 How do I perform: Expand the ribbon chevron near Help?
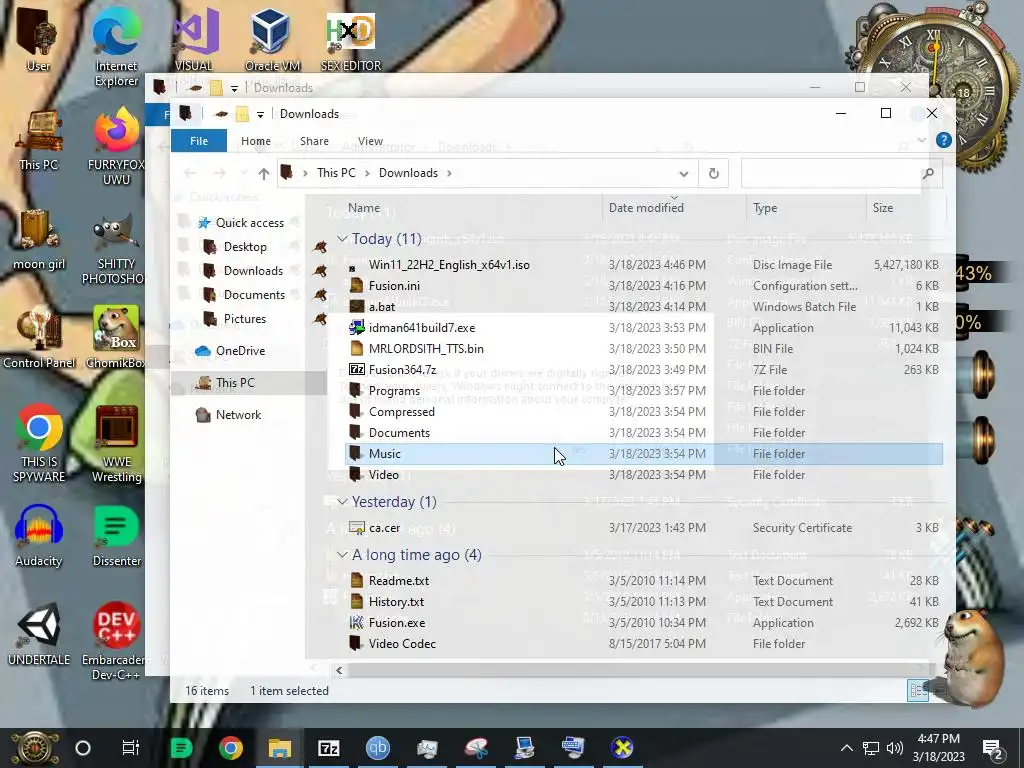tap(921, 140)
